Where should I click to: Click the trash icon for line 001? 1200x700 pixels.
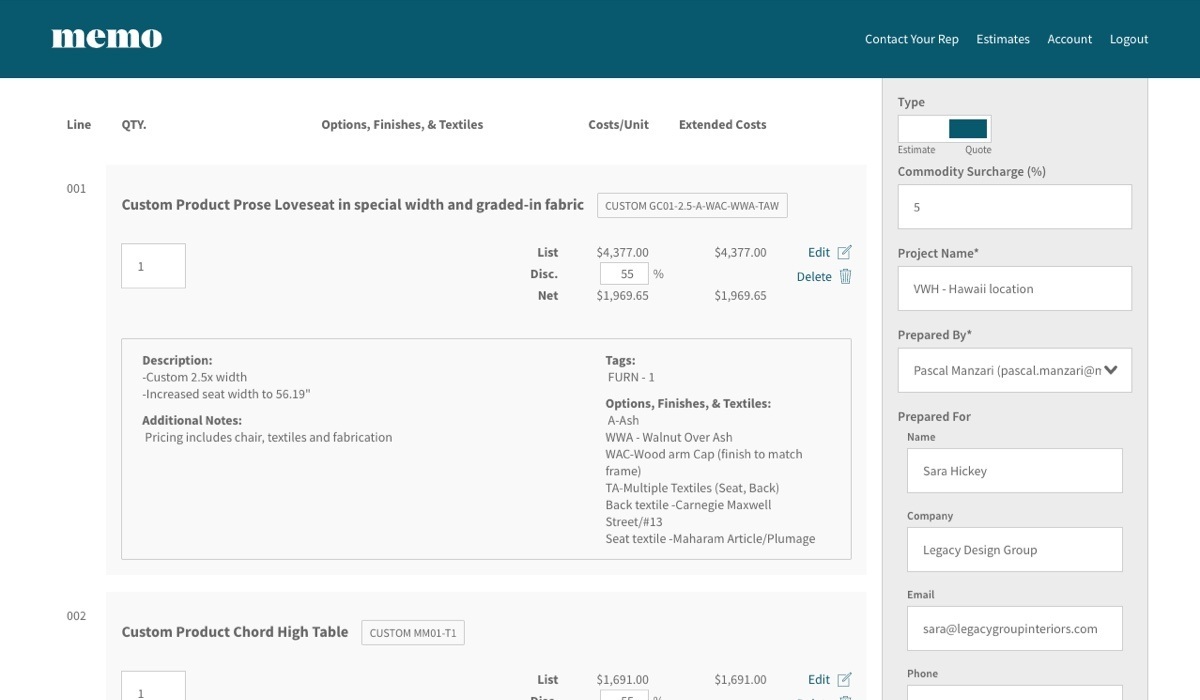point(845,277)
